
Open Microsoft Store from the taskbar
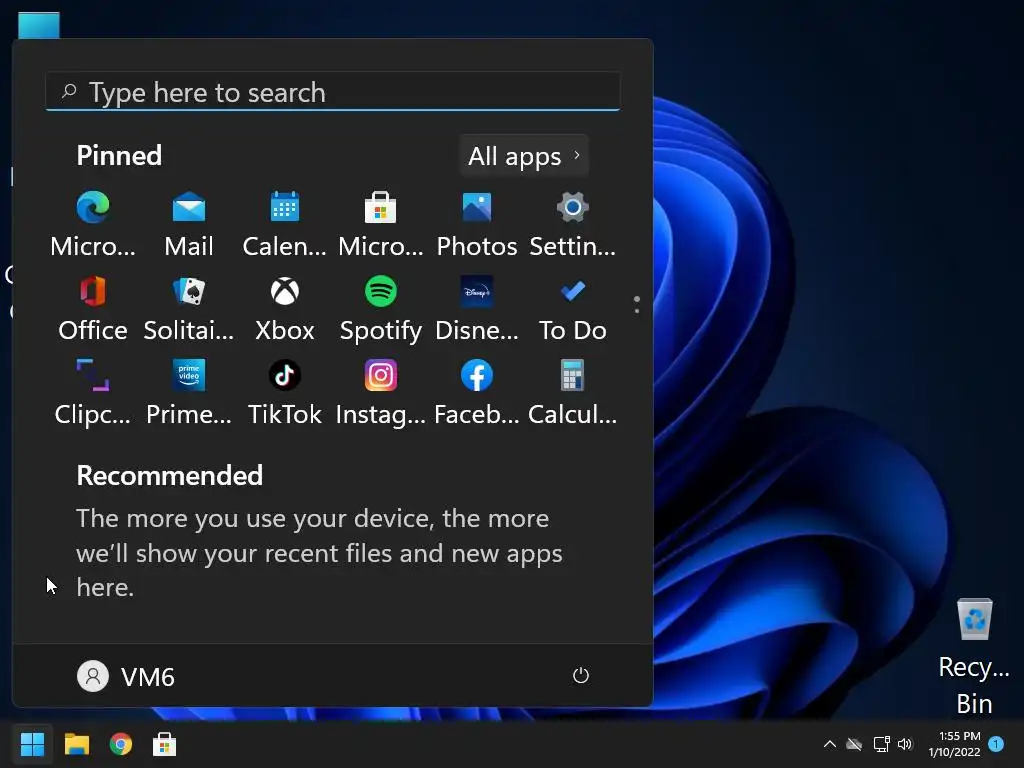click(164, 744)
